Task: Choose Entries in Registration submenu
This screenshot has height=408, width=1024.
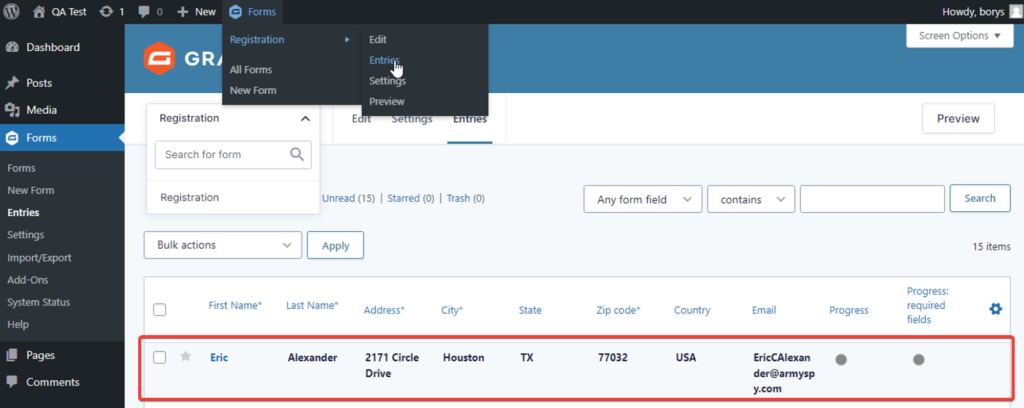Action: 384,60
